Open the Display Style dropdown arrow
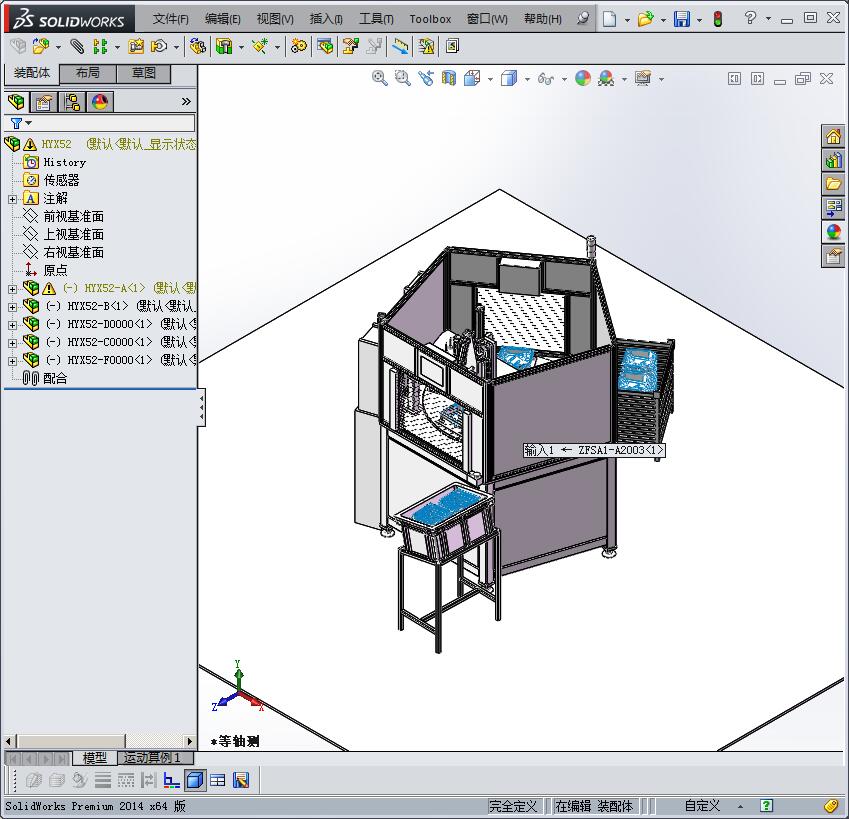Image resolution: width=849 pixels, height=819 pixels. [527, 79]
